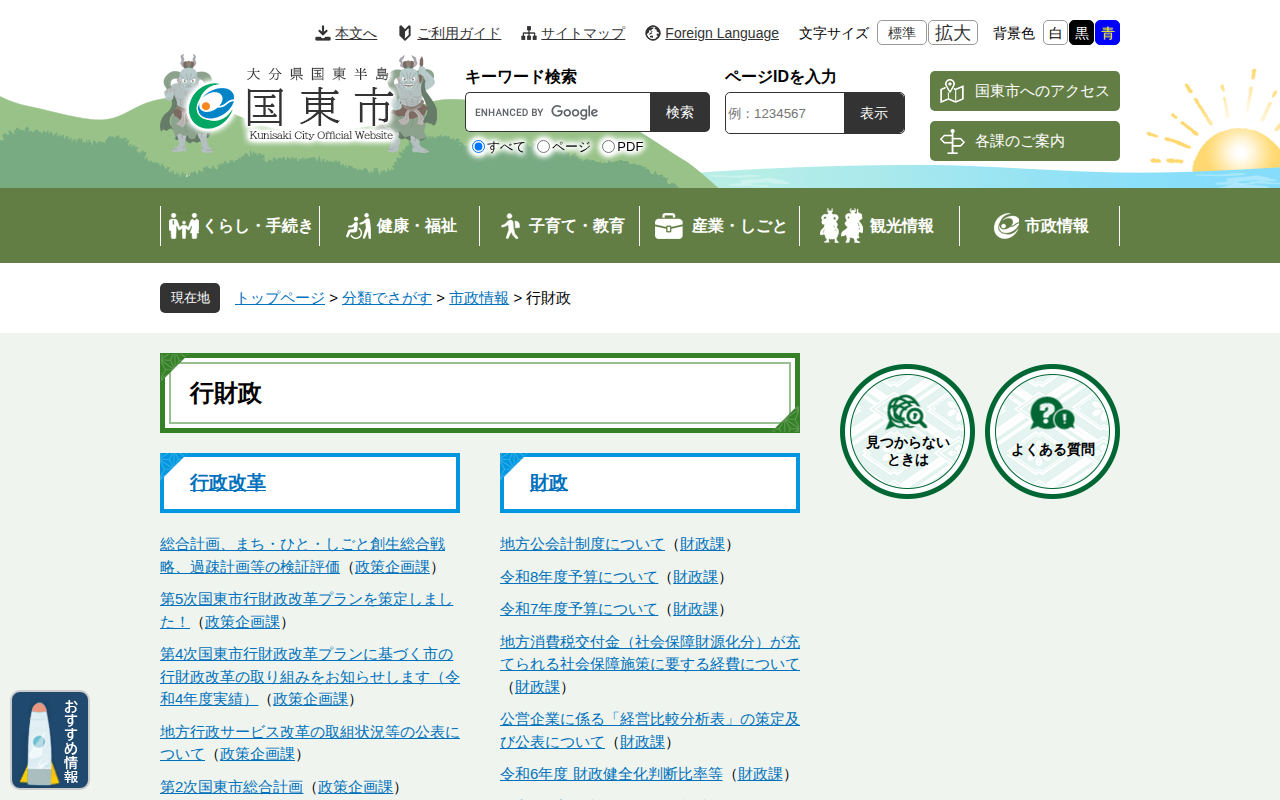Open the 市政情報 menu
This screenshot has height=800, width=1280.
pyautogui.click(x=1040, y=226)
